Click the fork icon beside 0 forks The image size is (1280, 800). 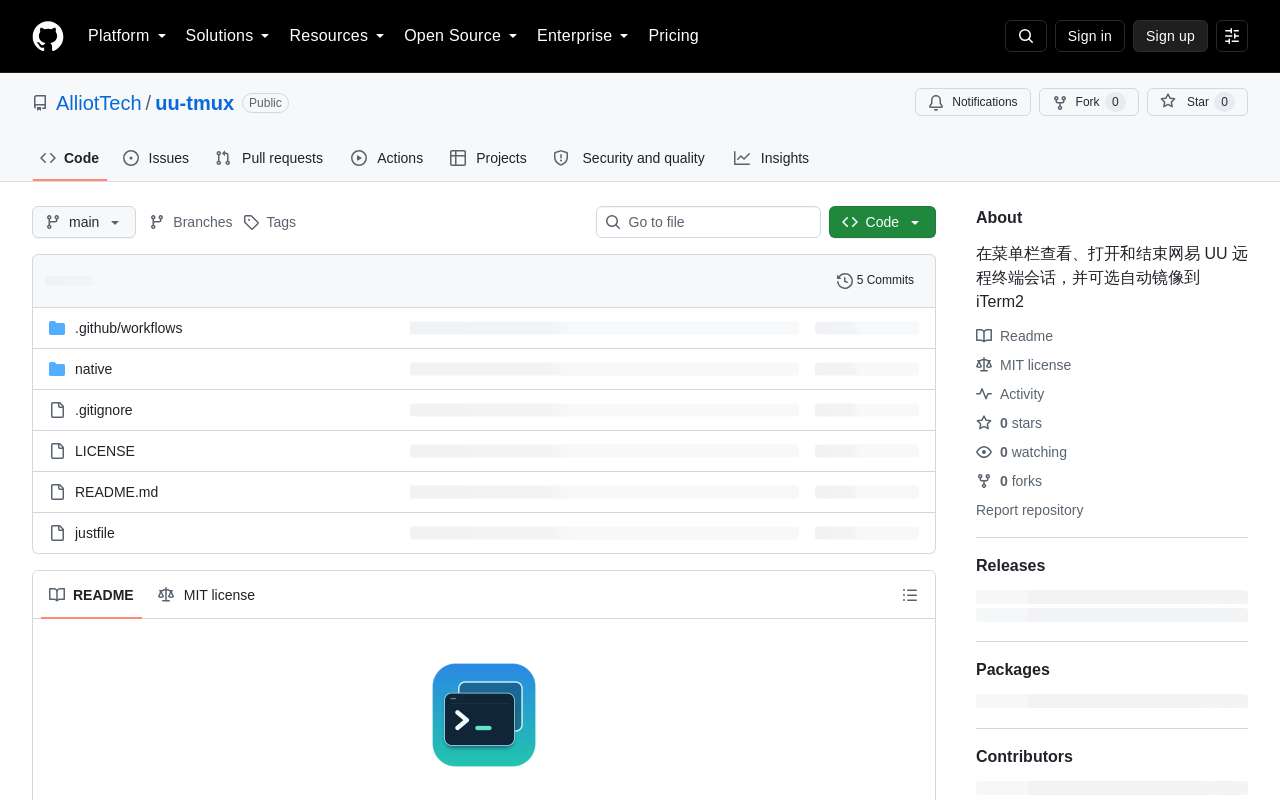click(984, 481)
